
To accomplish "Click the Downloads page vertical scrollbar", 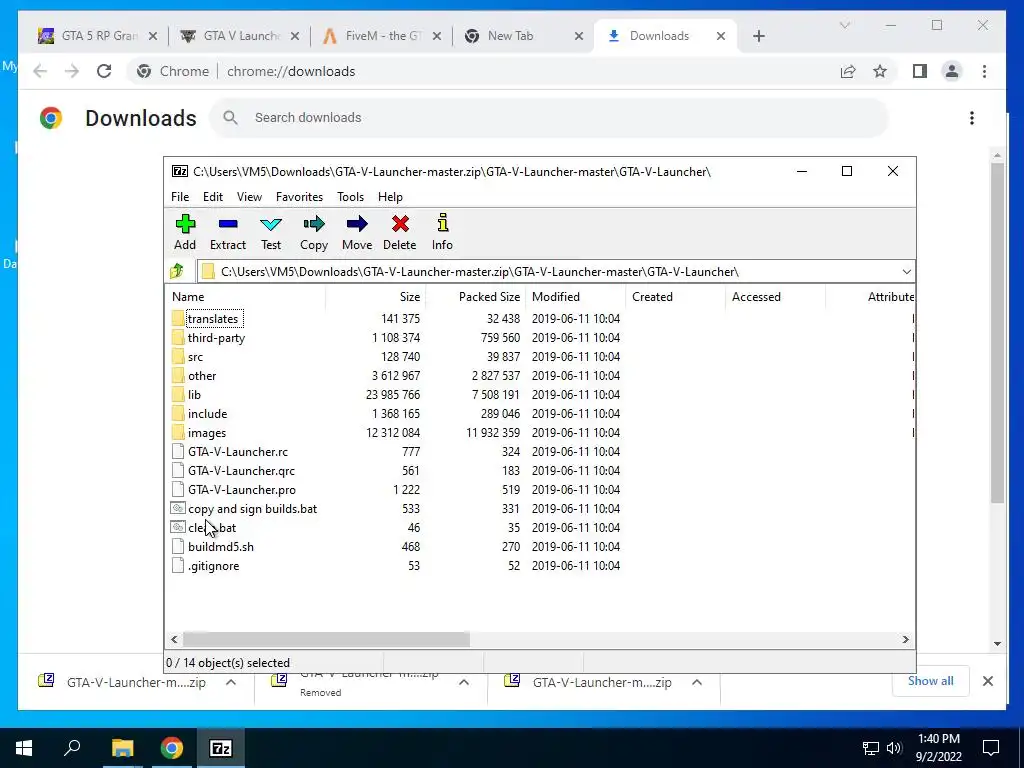I will click(x=997, y=332).
